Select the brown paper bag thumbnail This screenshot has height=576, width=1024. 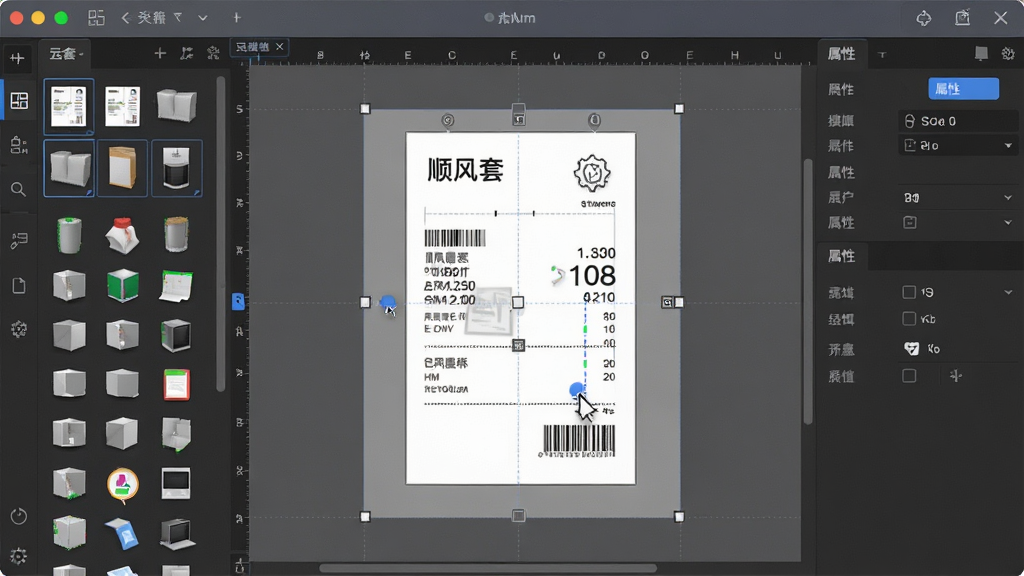[122, 168]
